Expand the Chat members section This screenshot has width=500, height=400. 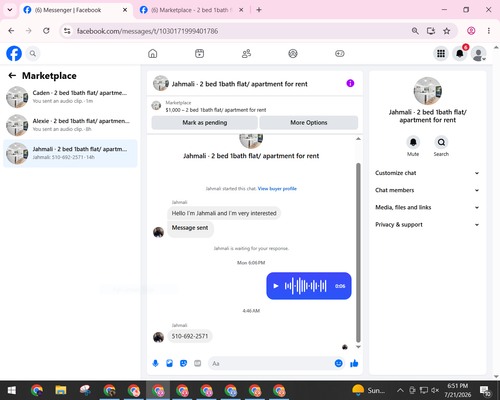coord(427,190)
